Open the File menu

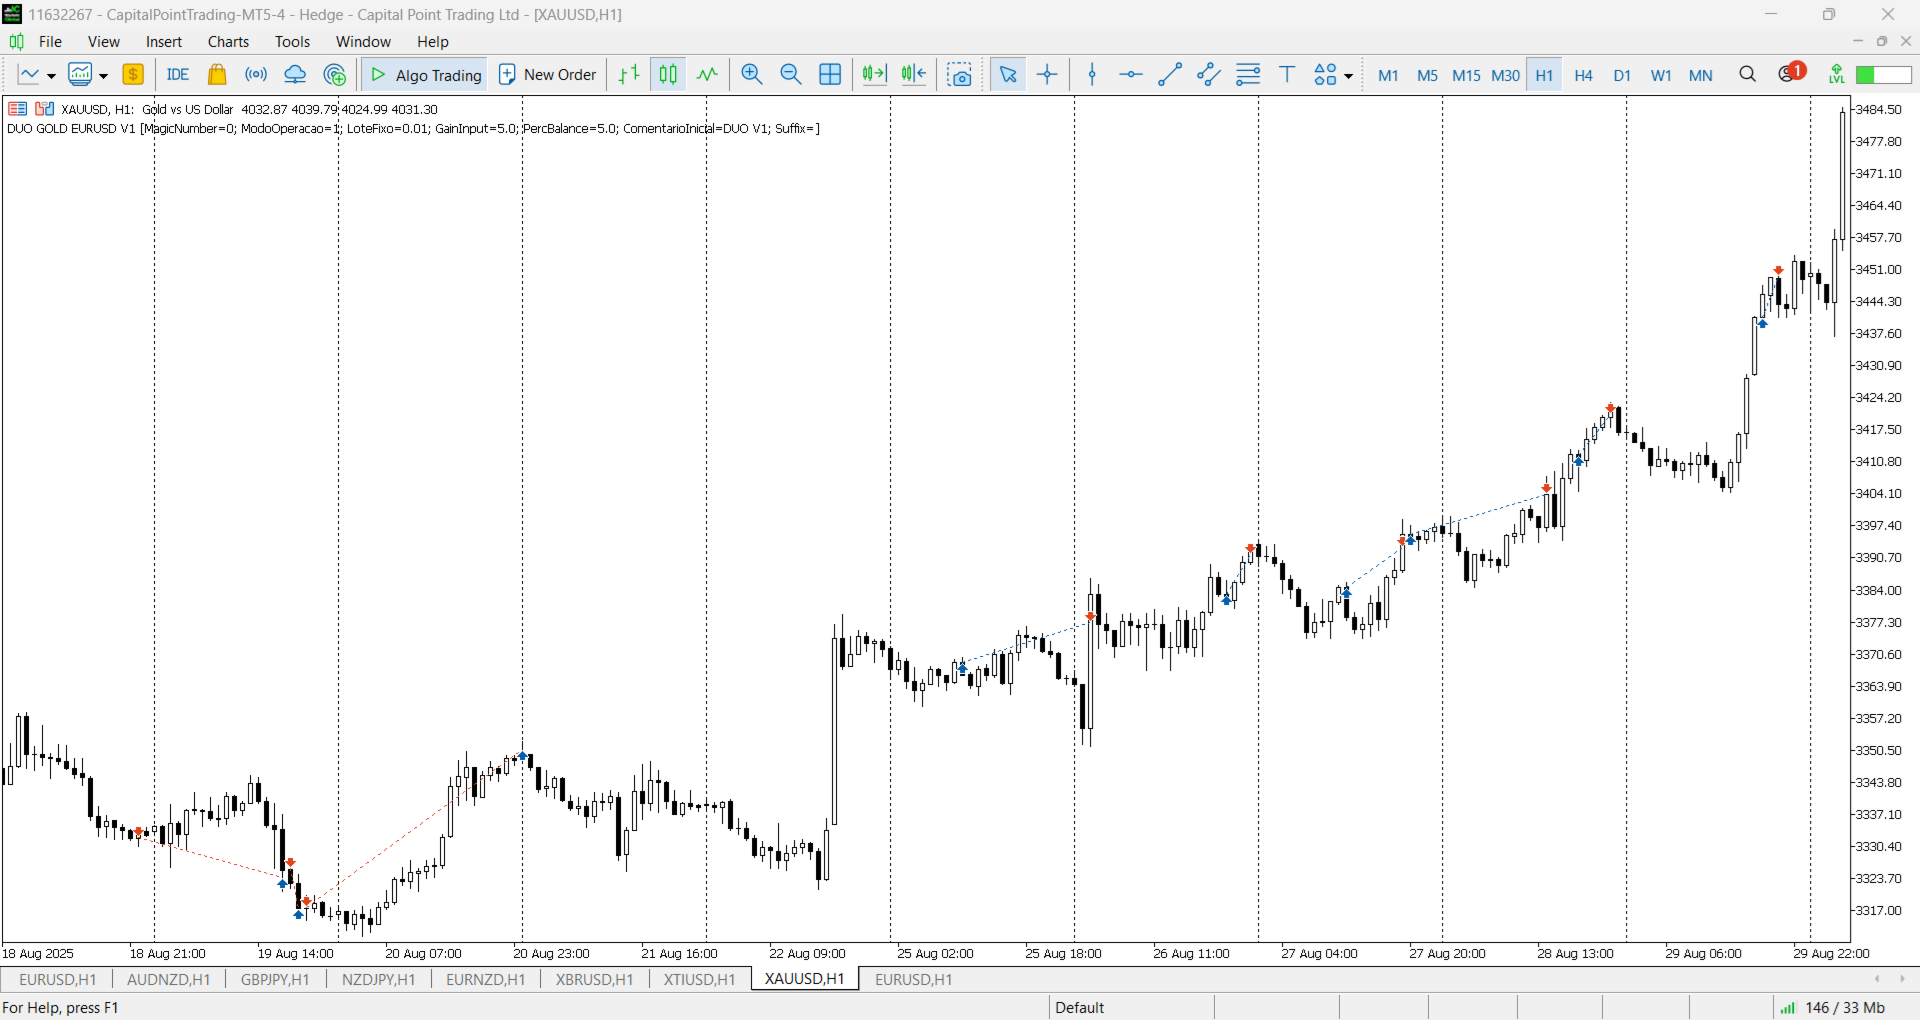point(50,42)
